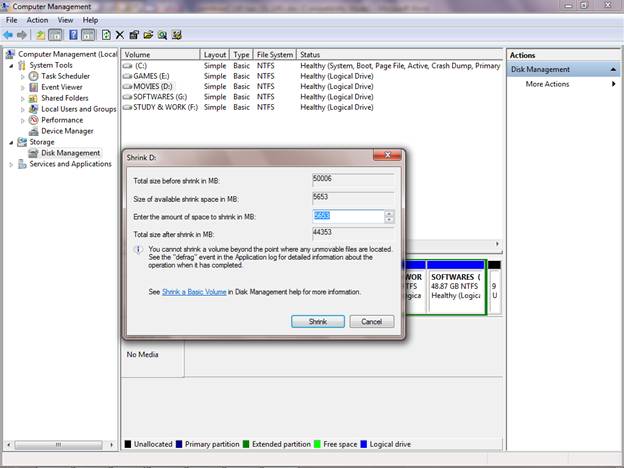Open the View menu
624x468 pixels.
(x=65, y=20)
